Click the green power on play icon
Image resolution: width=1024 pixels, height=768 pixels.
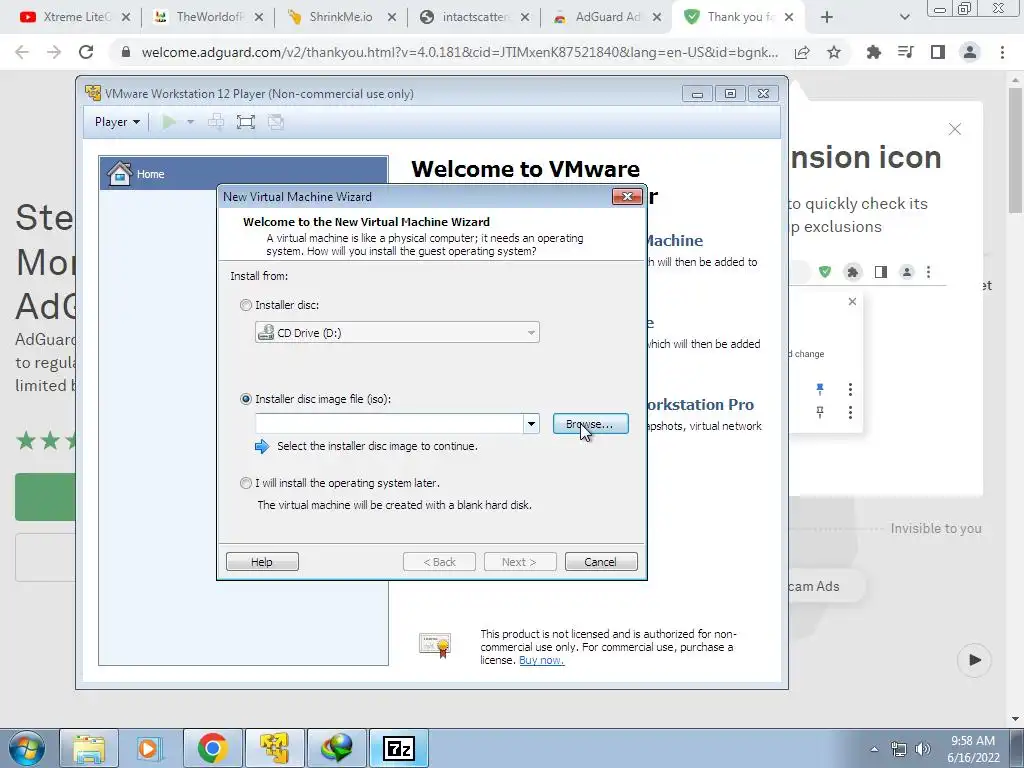tap(169, 122)
